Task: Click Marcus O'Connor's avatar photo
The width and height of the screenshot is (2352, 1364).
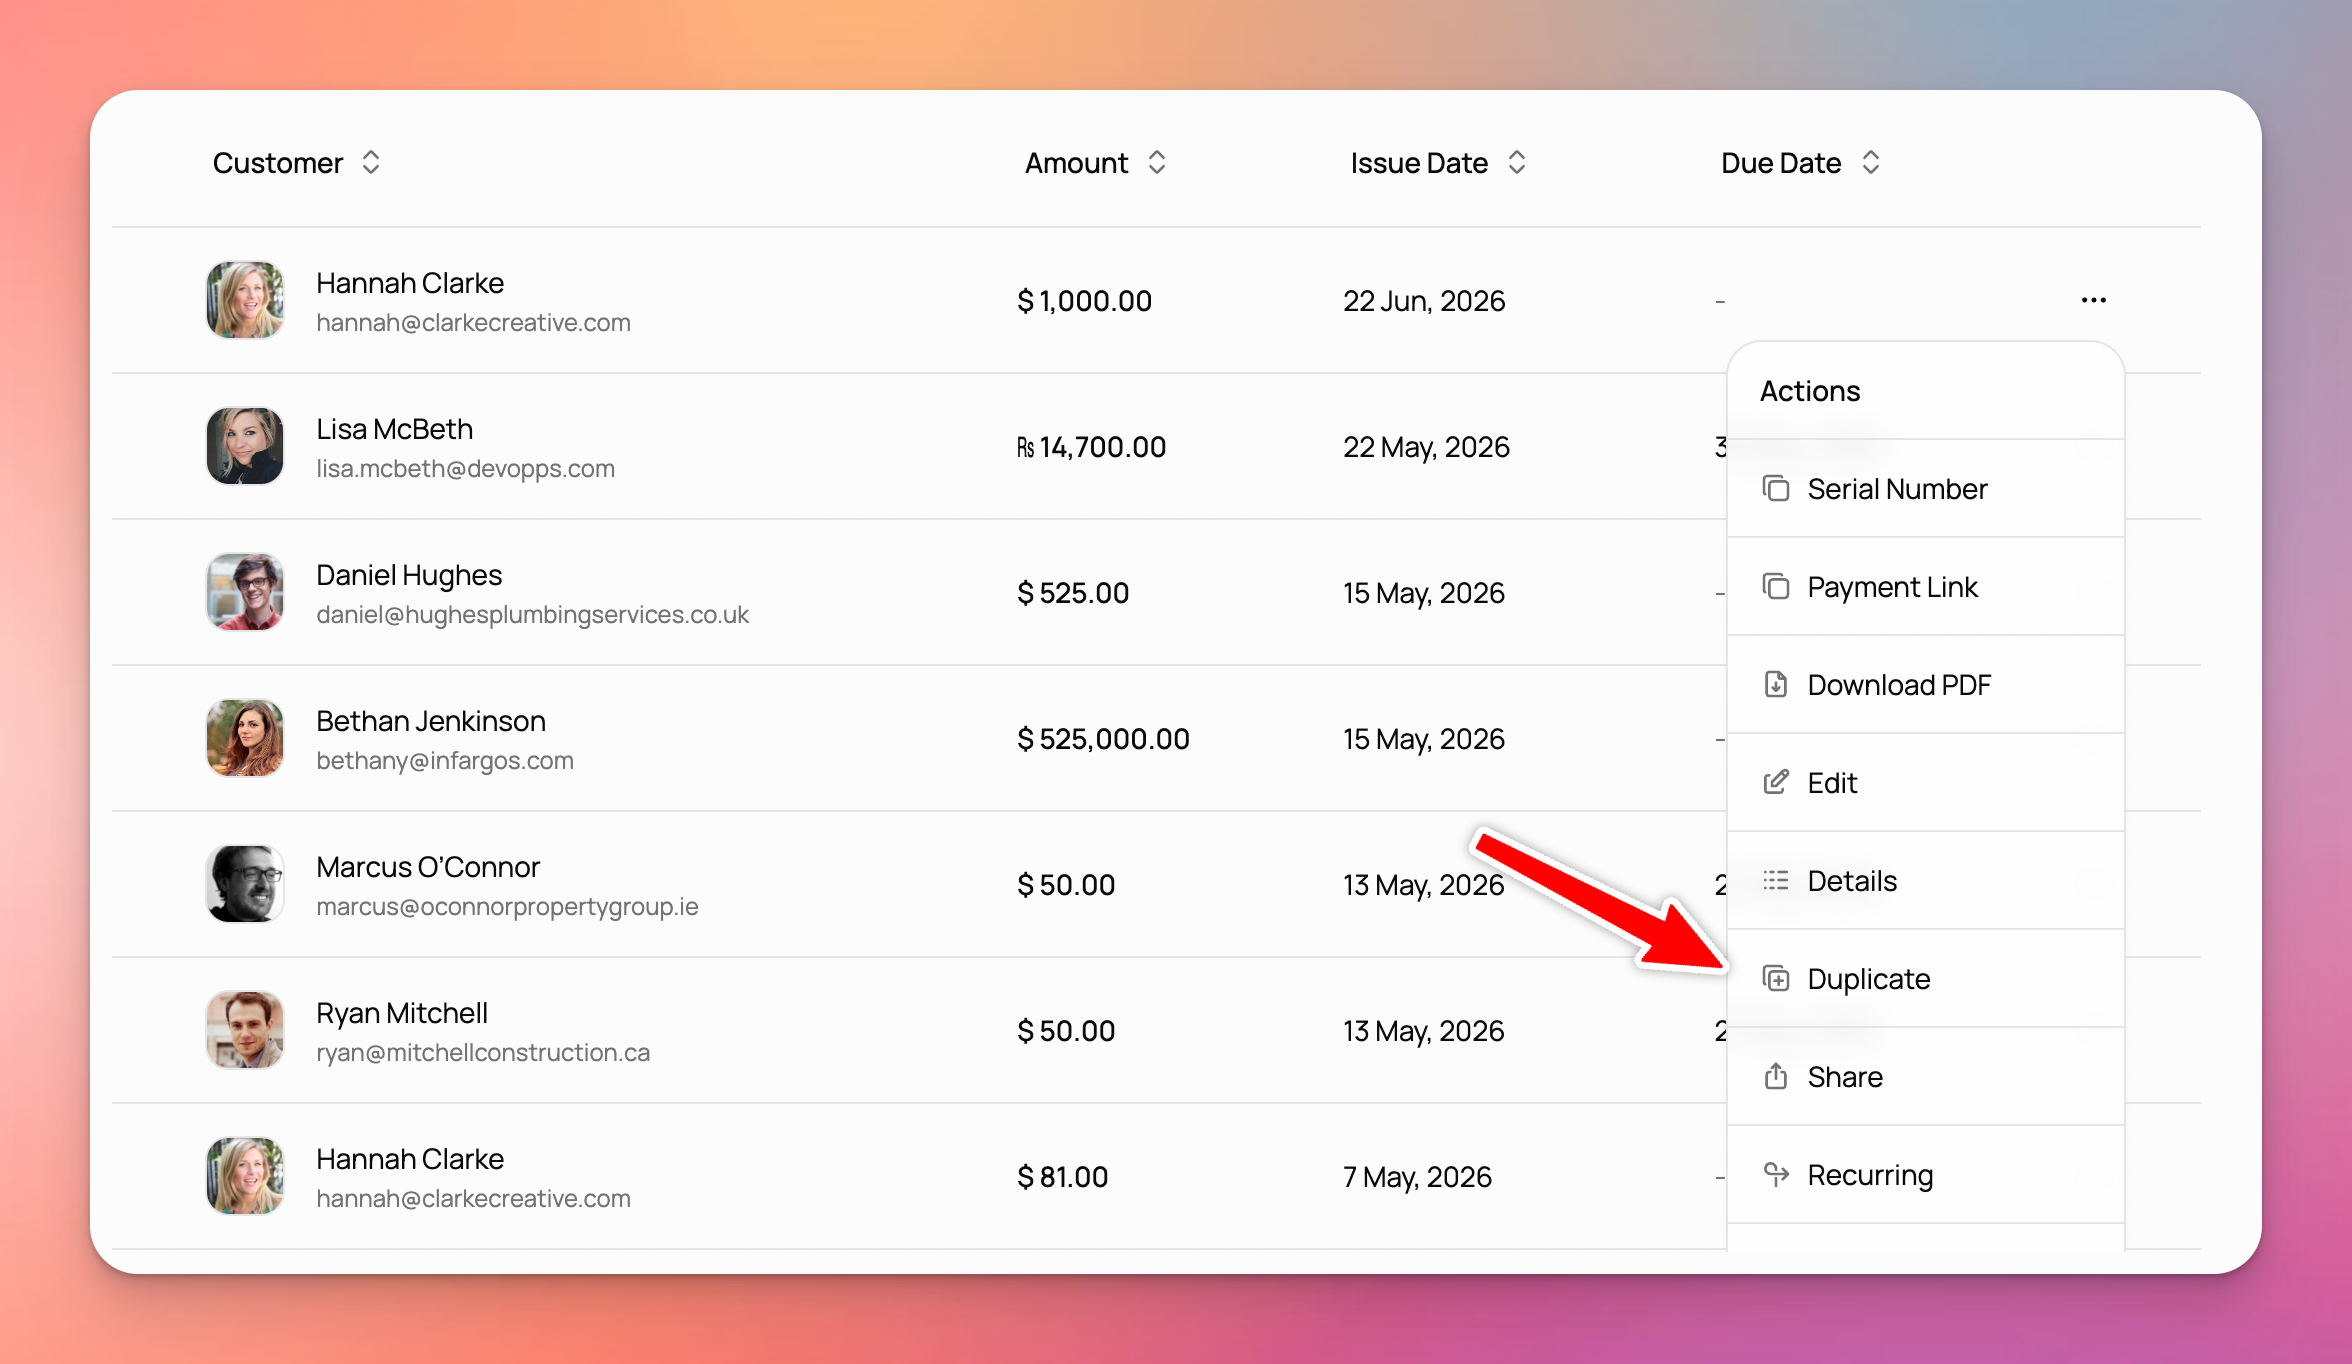Action: (245, 884)
